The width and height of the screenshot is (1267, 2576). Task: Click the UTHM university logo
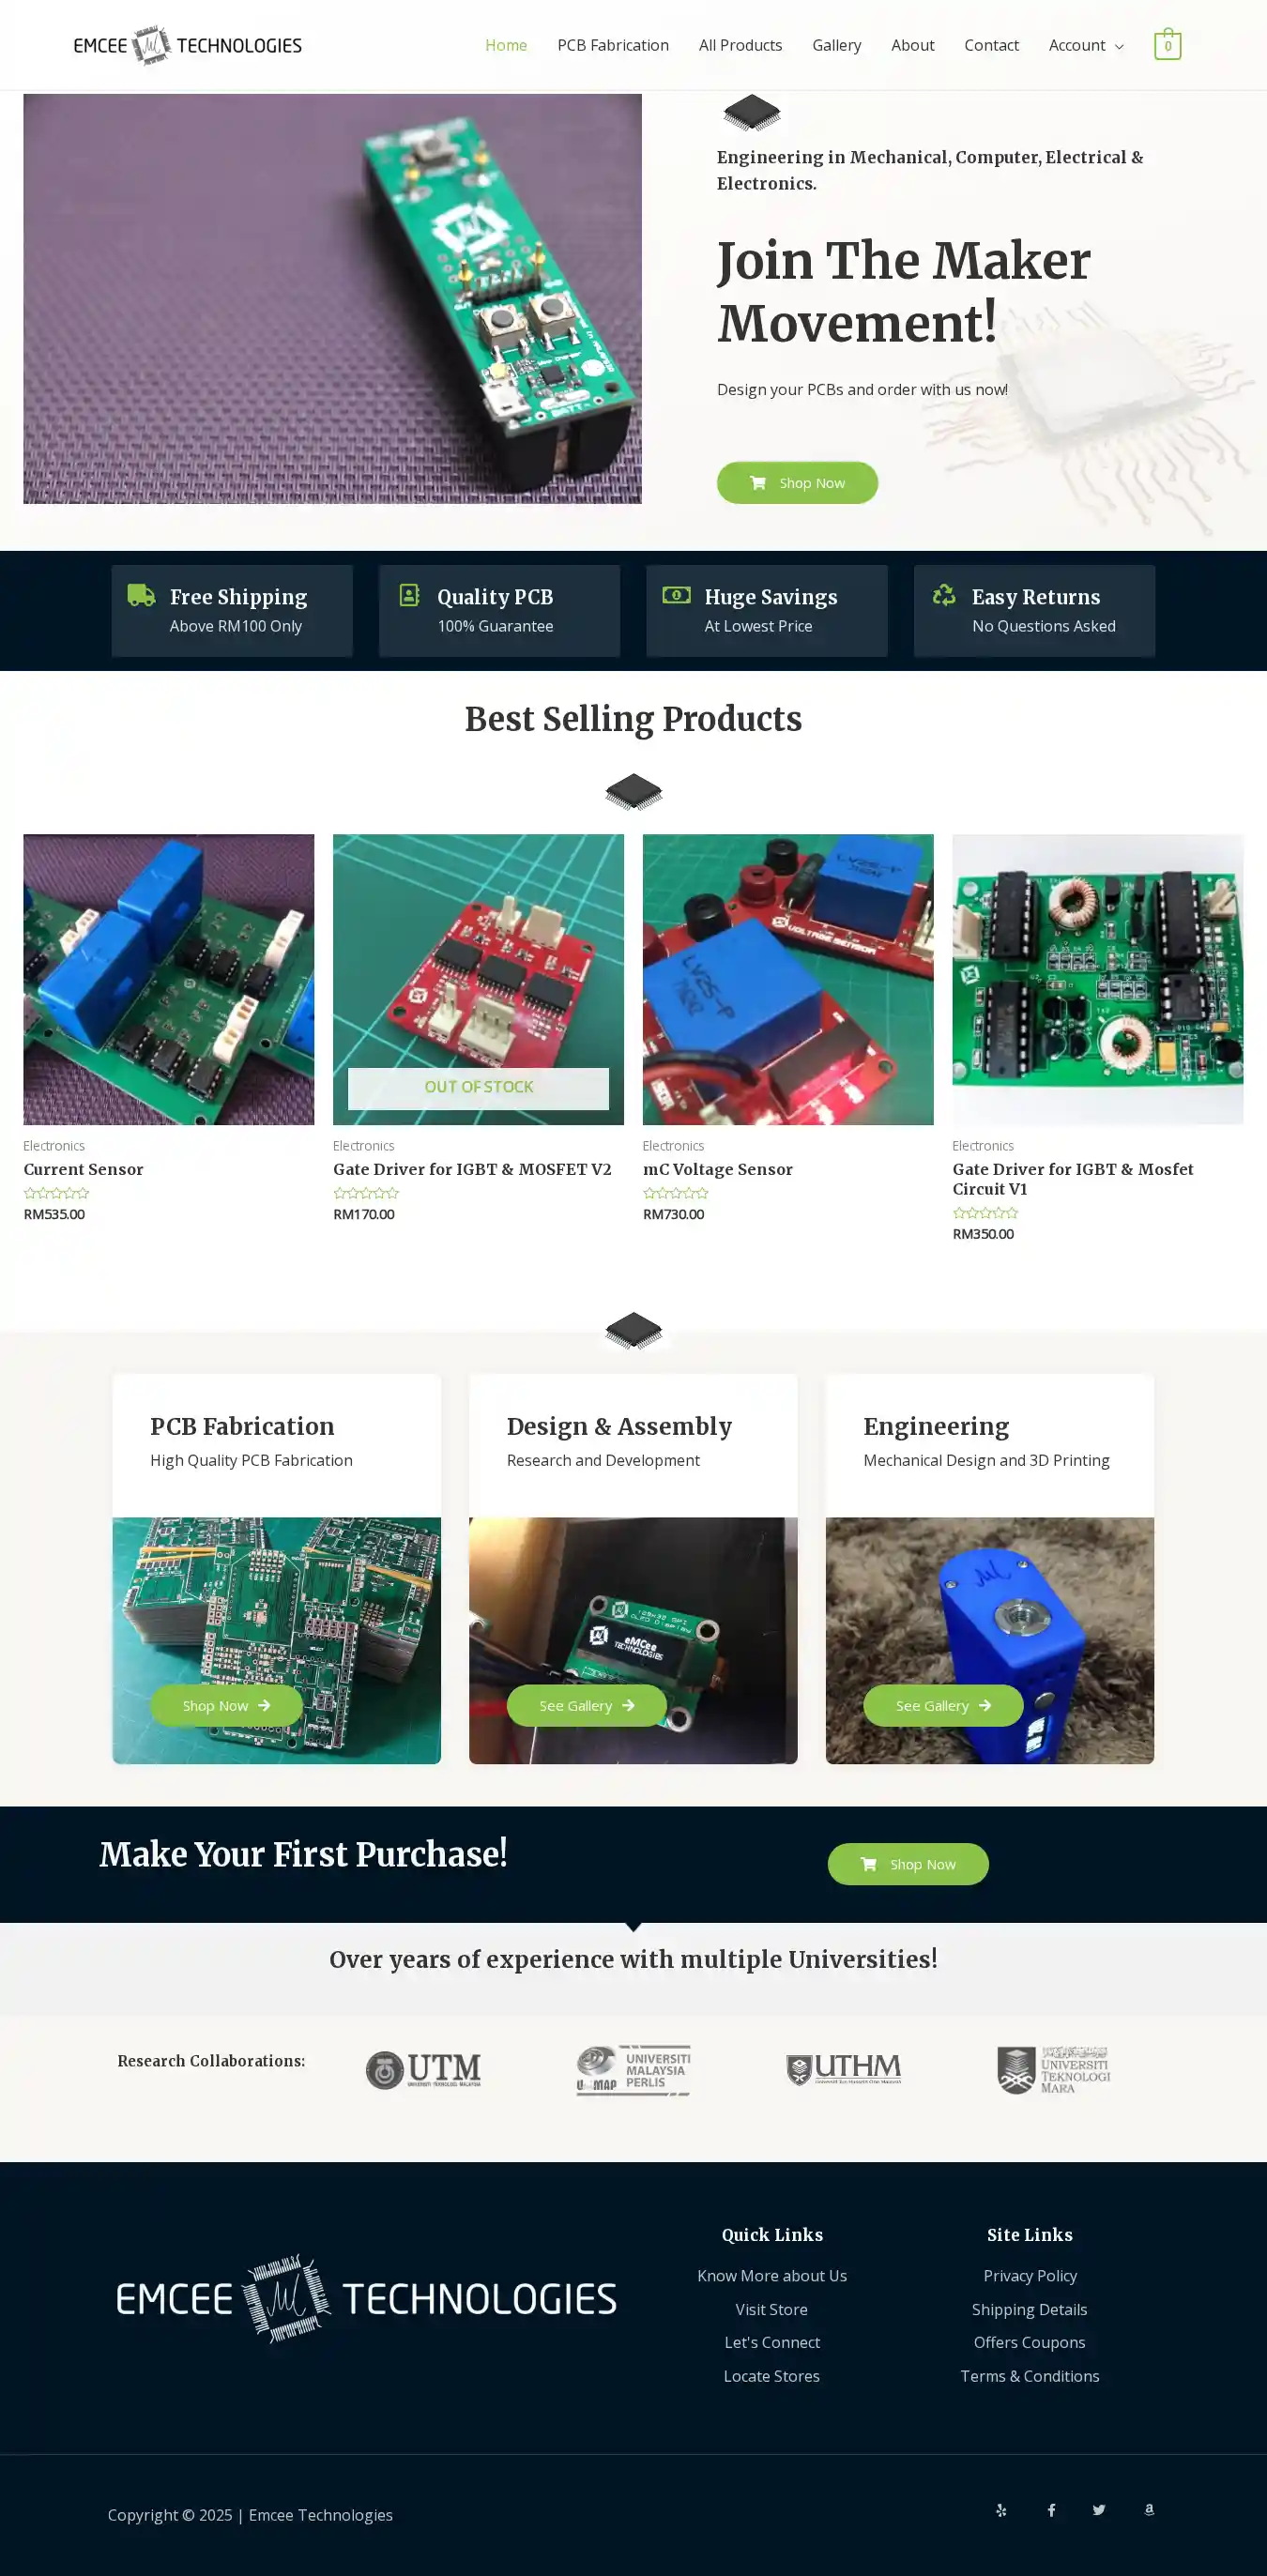(x=843, y=2069)
